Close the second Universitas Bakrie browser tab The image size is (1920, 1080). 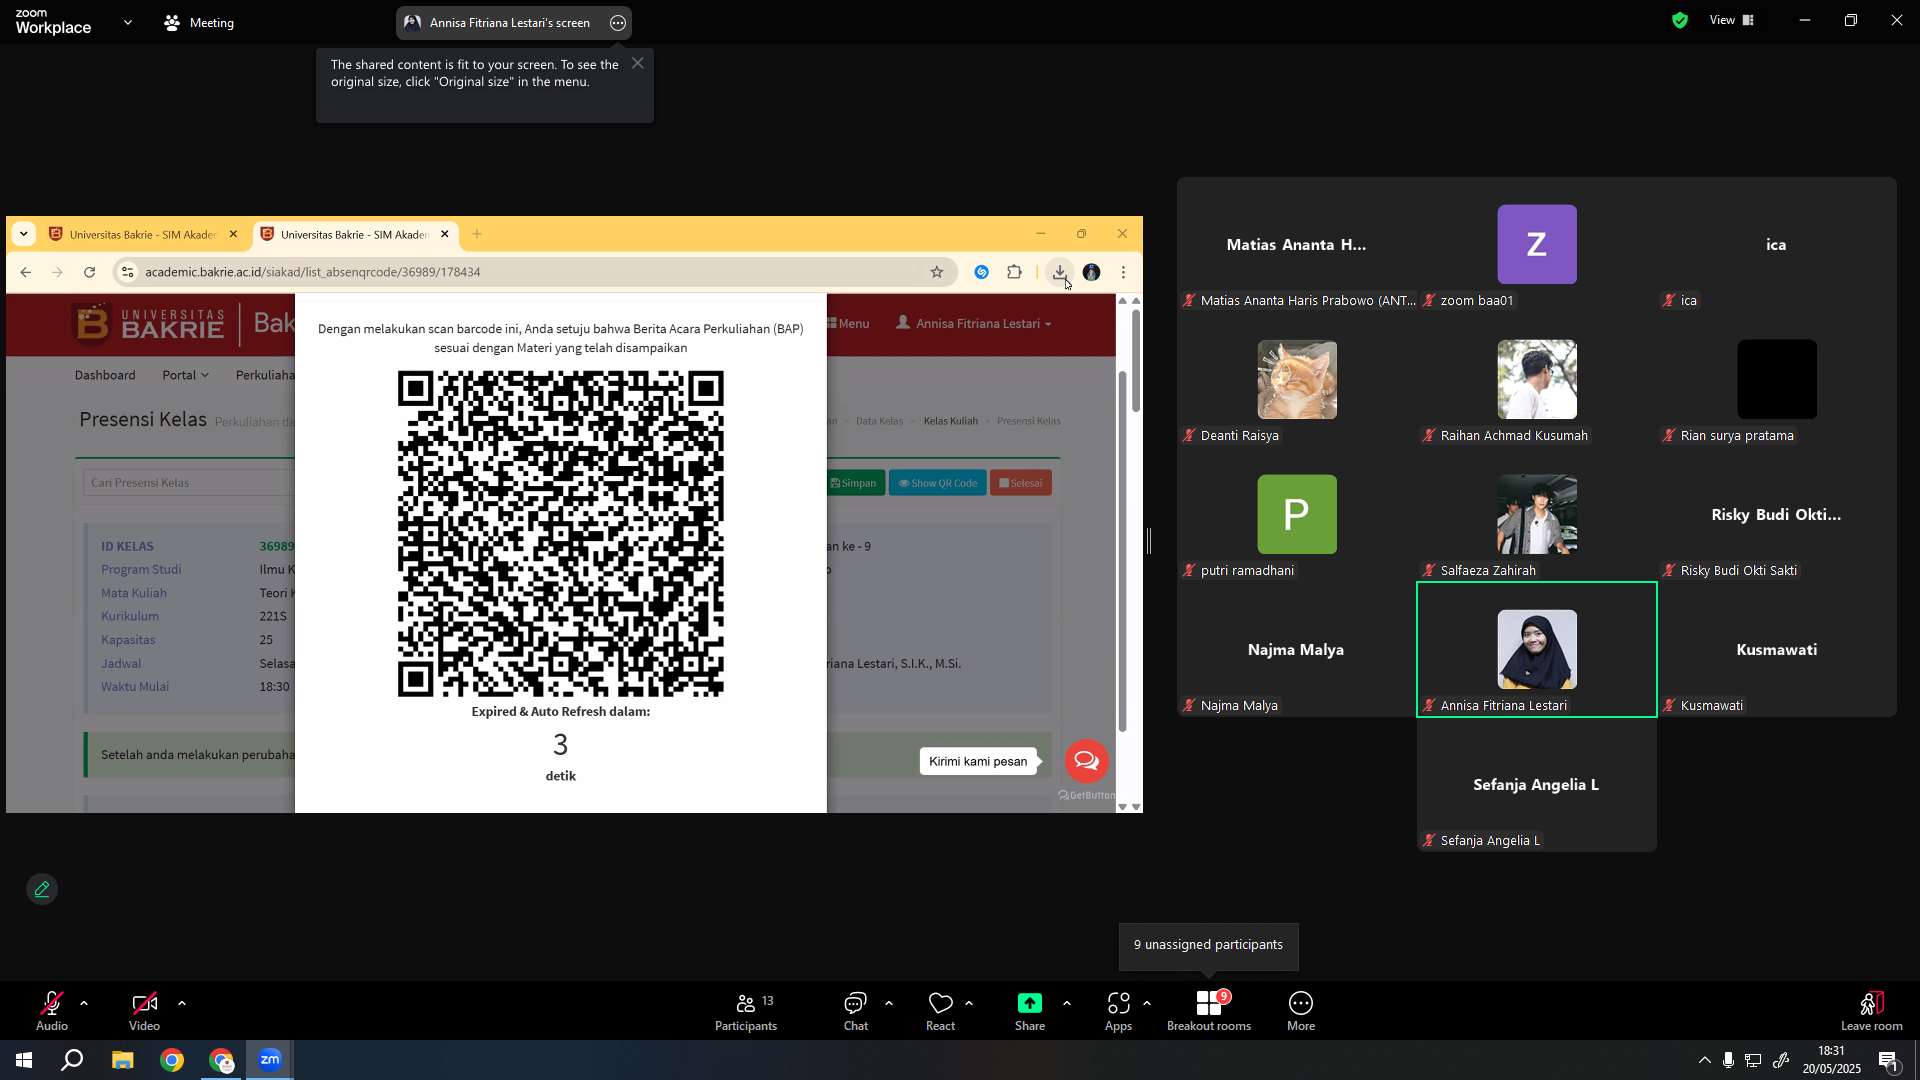(x=445, y=234)
